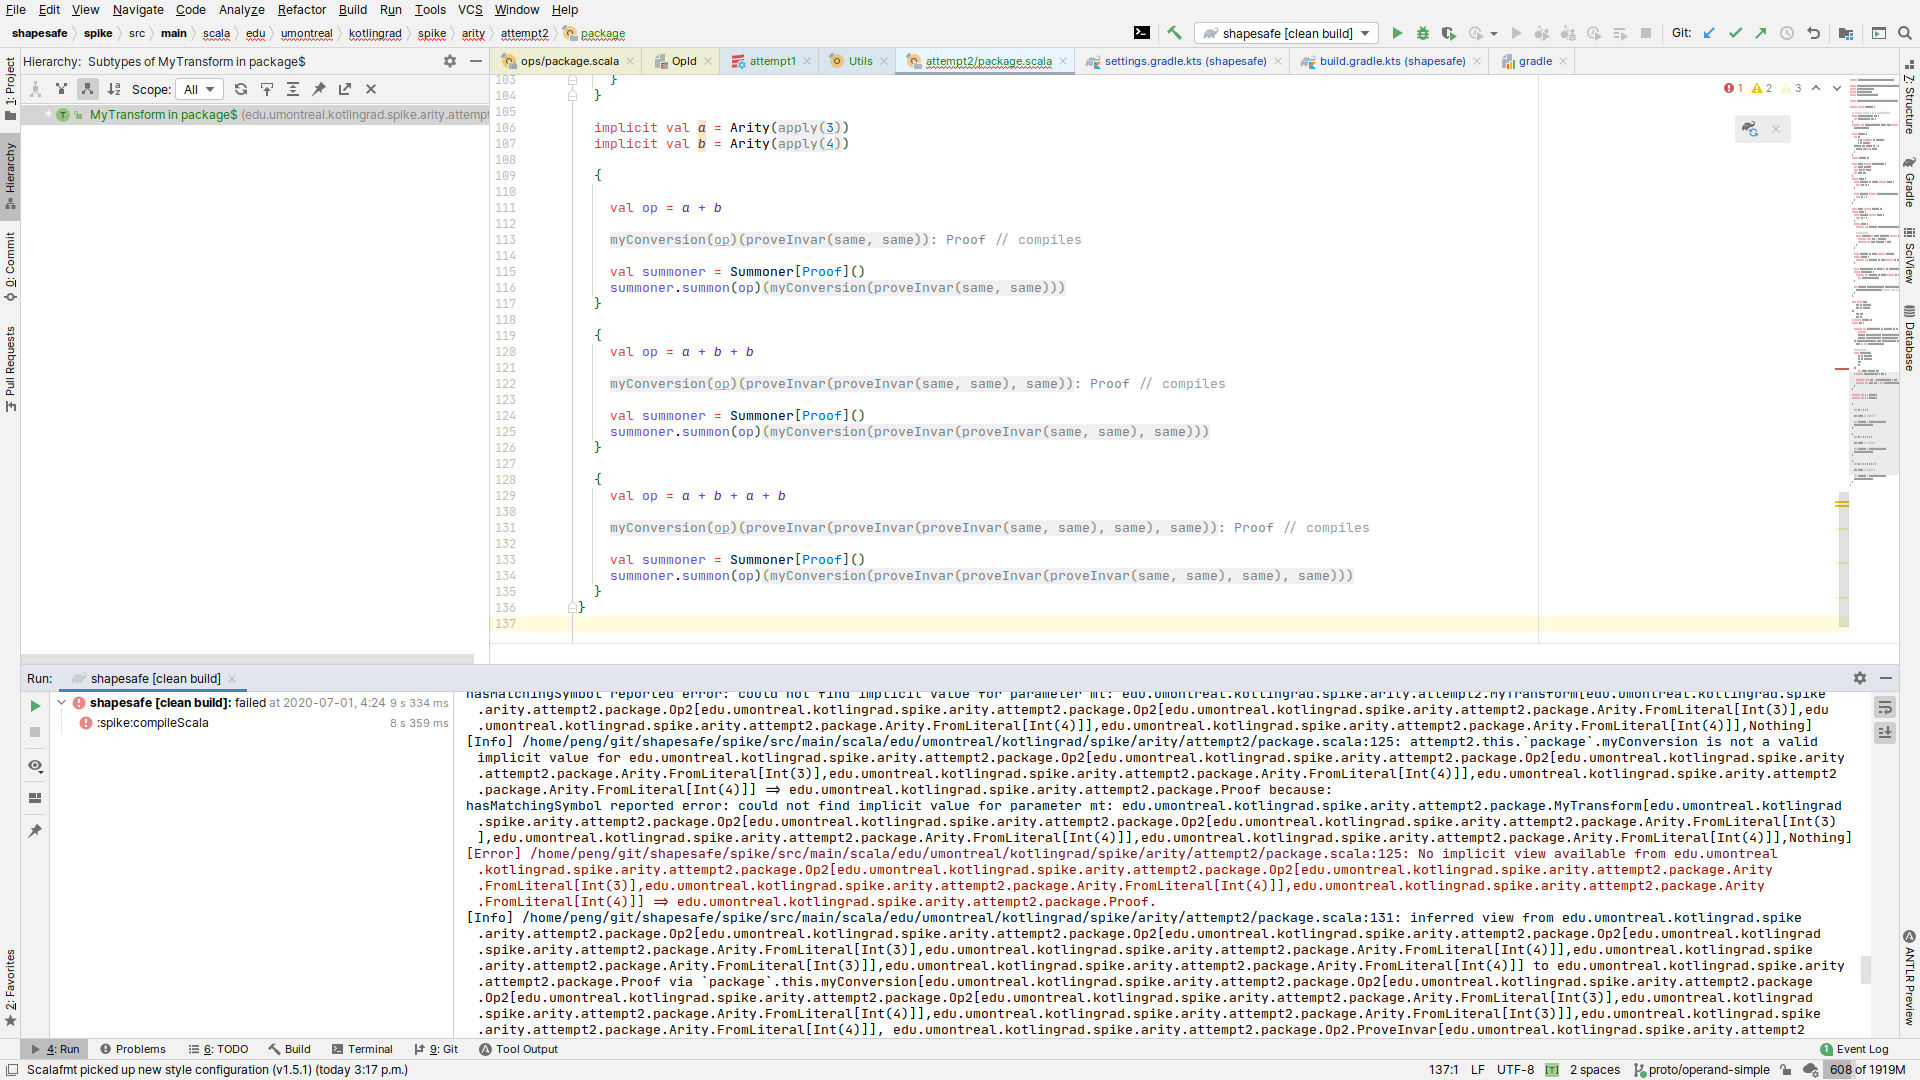Select the :spike:compileScala failed task
Image resolution: width=1920 pixels, height=1080 pixels.
point(154,723)
